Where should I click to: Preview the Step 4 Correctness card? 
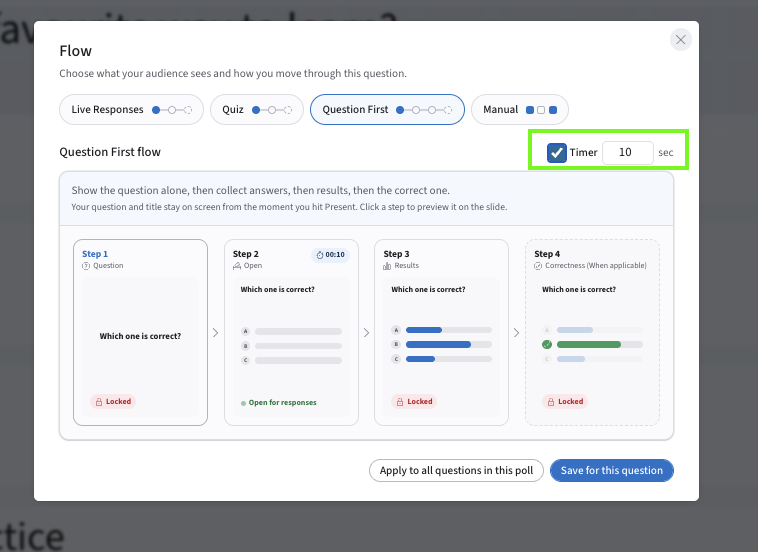592,333
